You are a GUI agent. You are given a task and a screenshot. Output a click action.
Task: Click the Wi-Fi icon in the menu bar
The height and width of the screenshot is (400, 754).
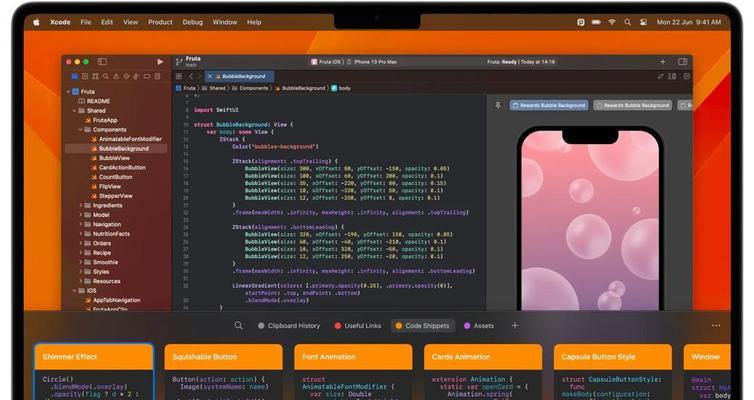pyautogui.click(x=612, y=22)
